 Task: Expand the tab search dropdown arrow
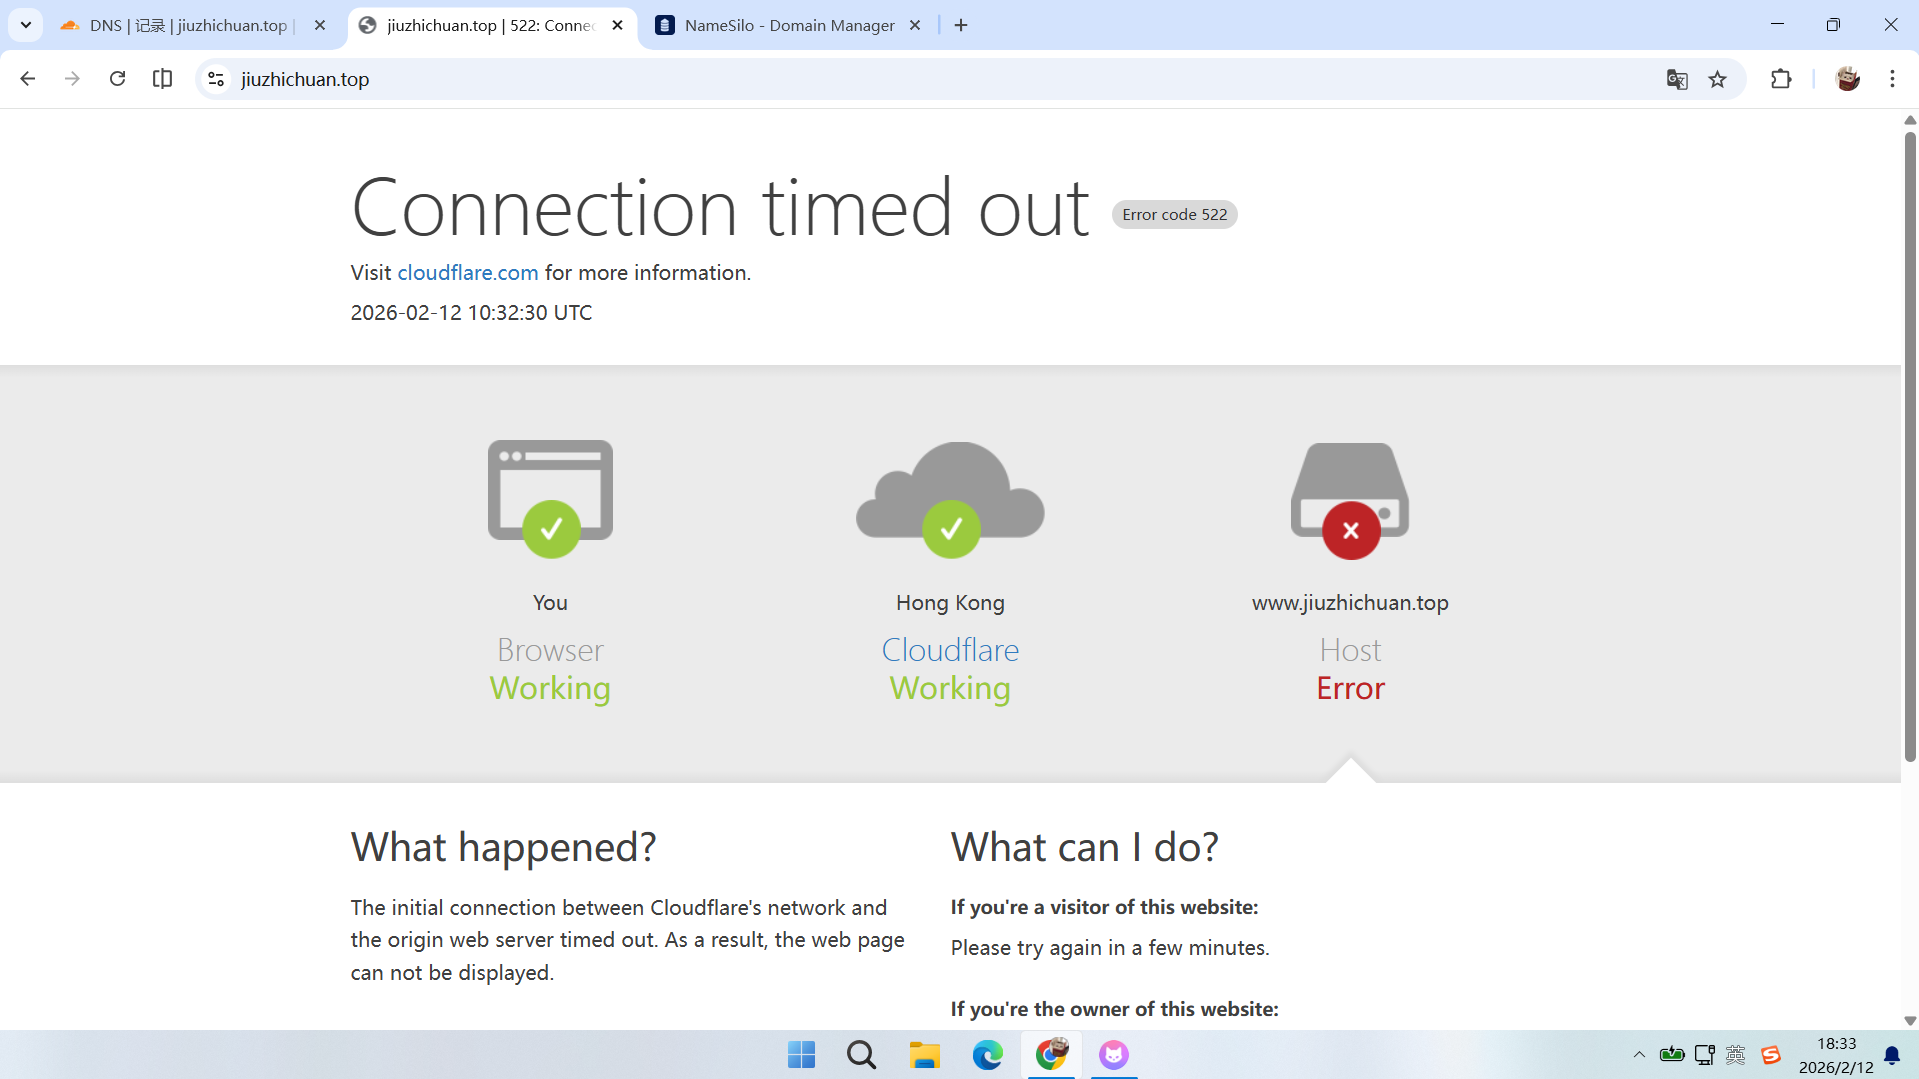(x=26, y=25)
